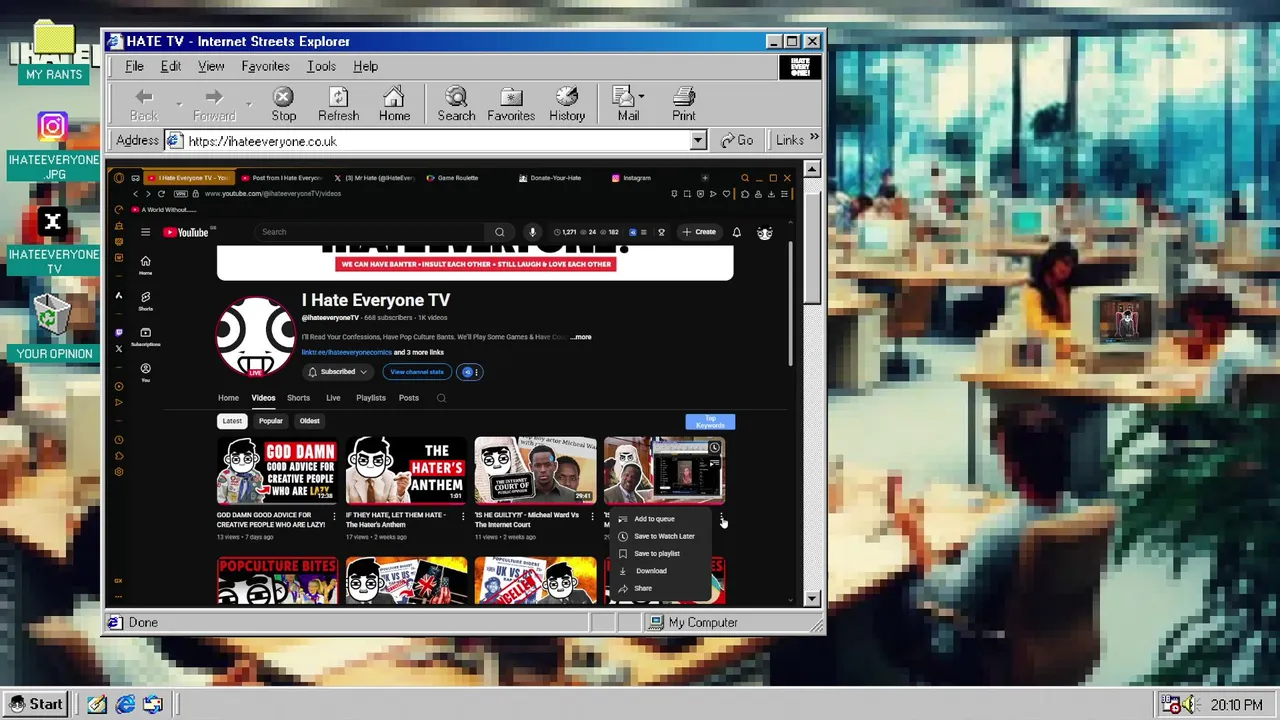The image size is (1280, 720).
Task: Open options for The Hater's Anthem video
Action: (x=463, y=517)
